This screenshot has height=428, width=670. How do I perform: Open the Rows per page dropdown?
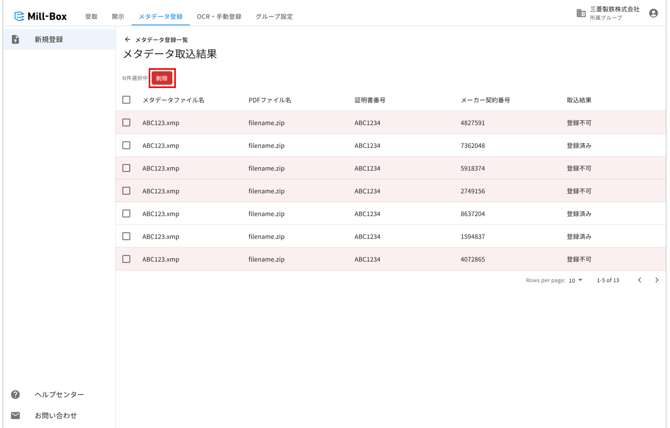point(576,280)
